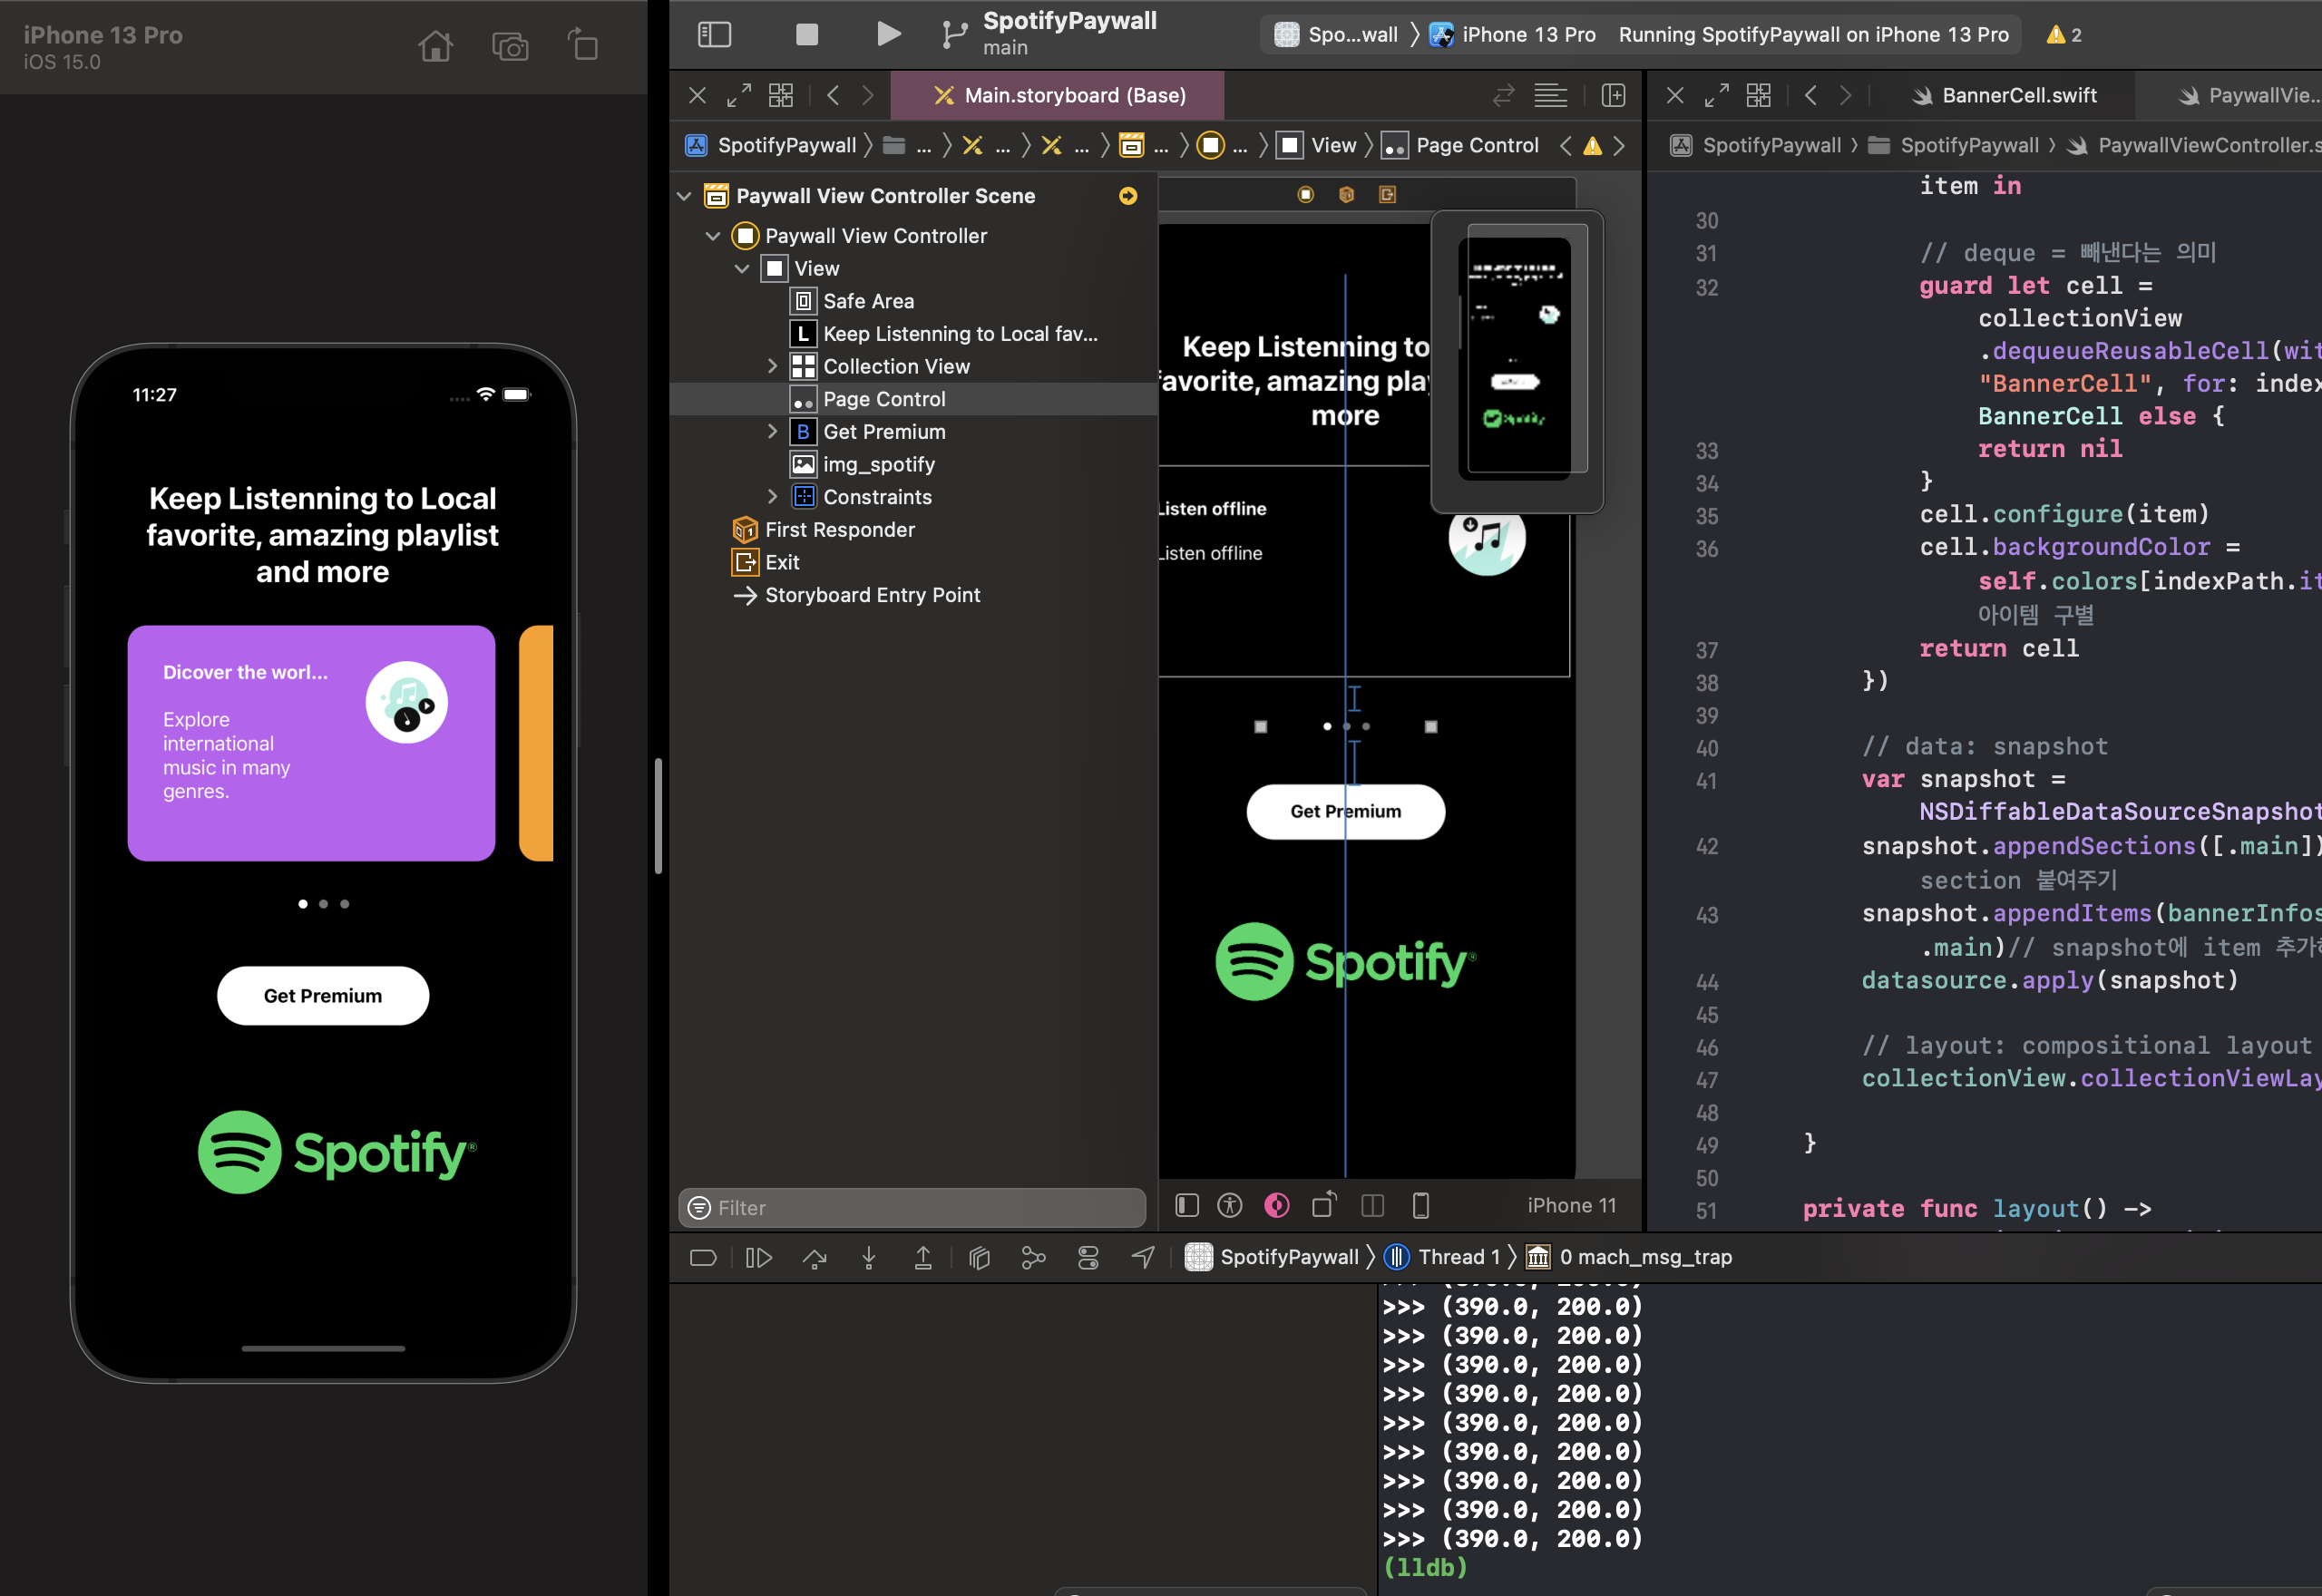Select the Main.storyboard (Base) tab
Image resolution: width=2322 pixels, height=1596 pixels.
[1057, 95]
